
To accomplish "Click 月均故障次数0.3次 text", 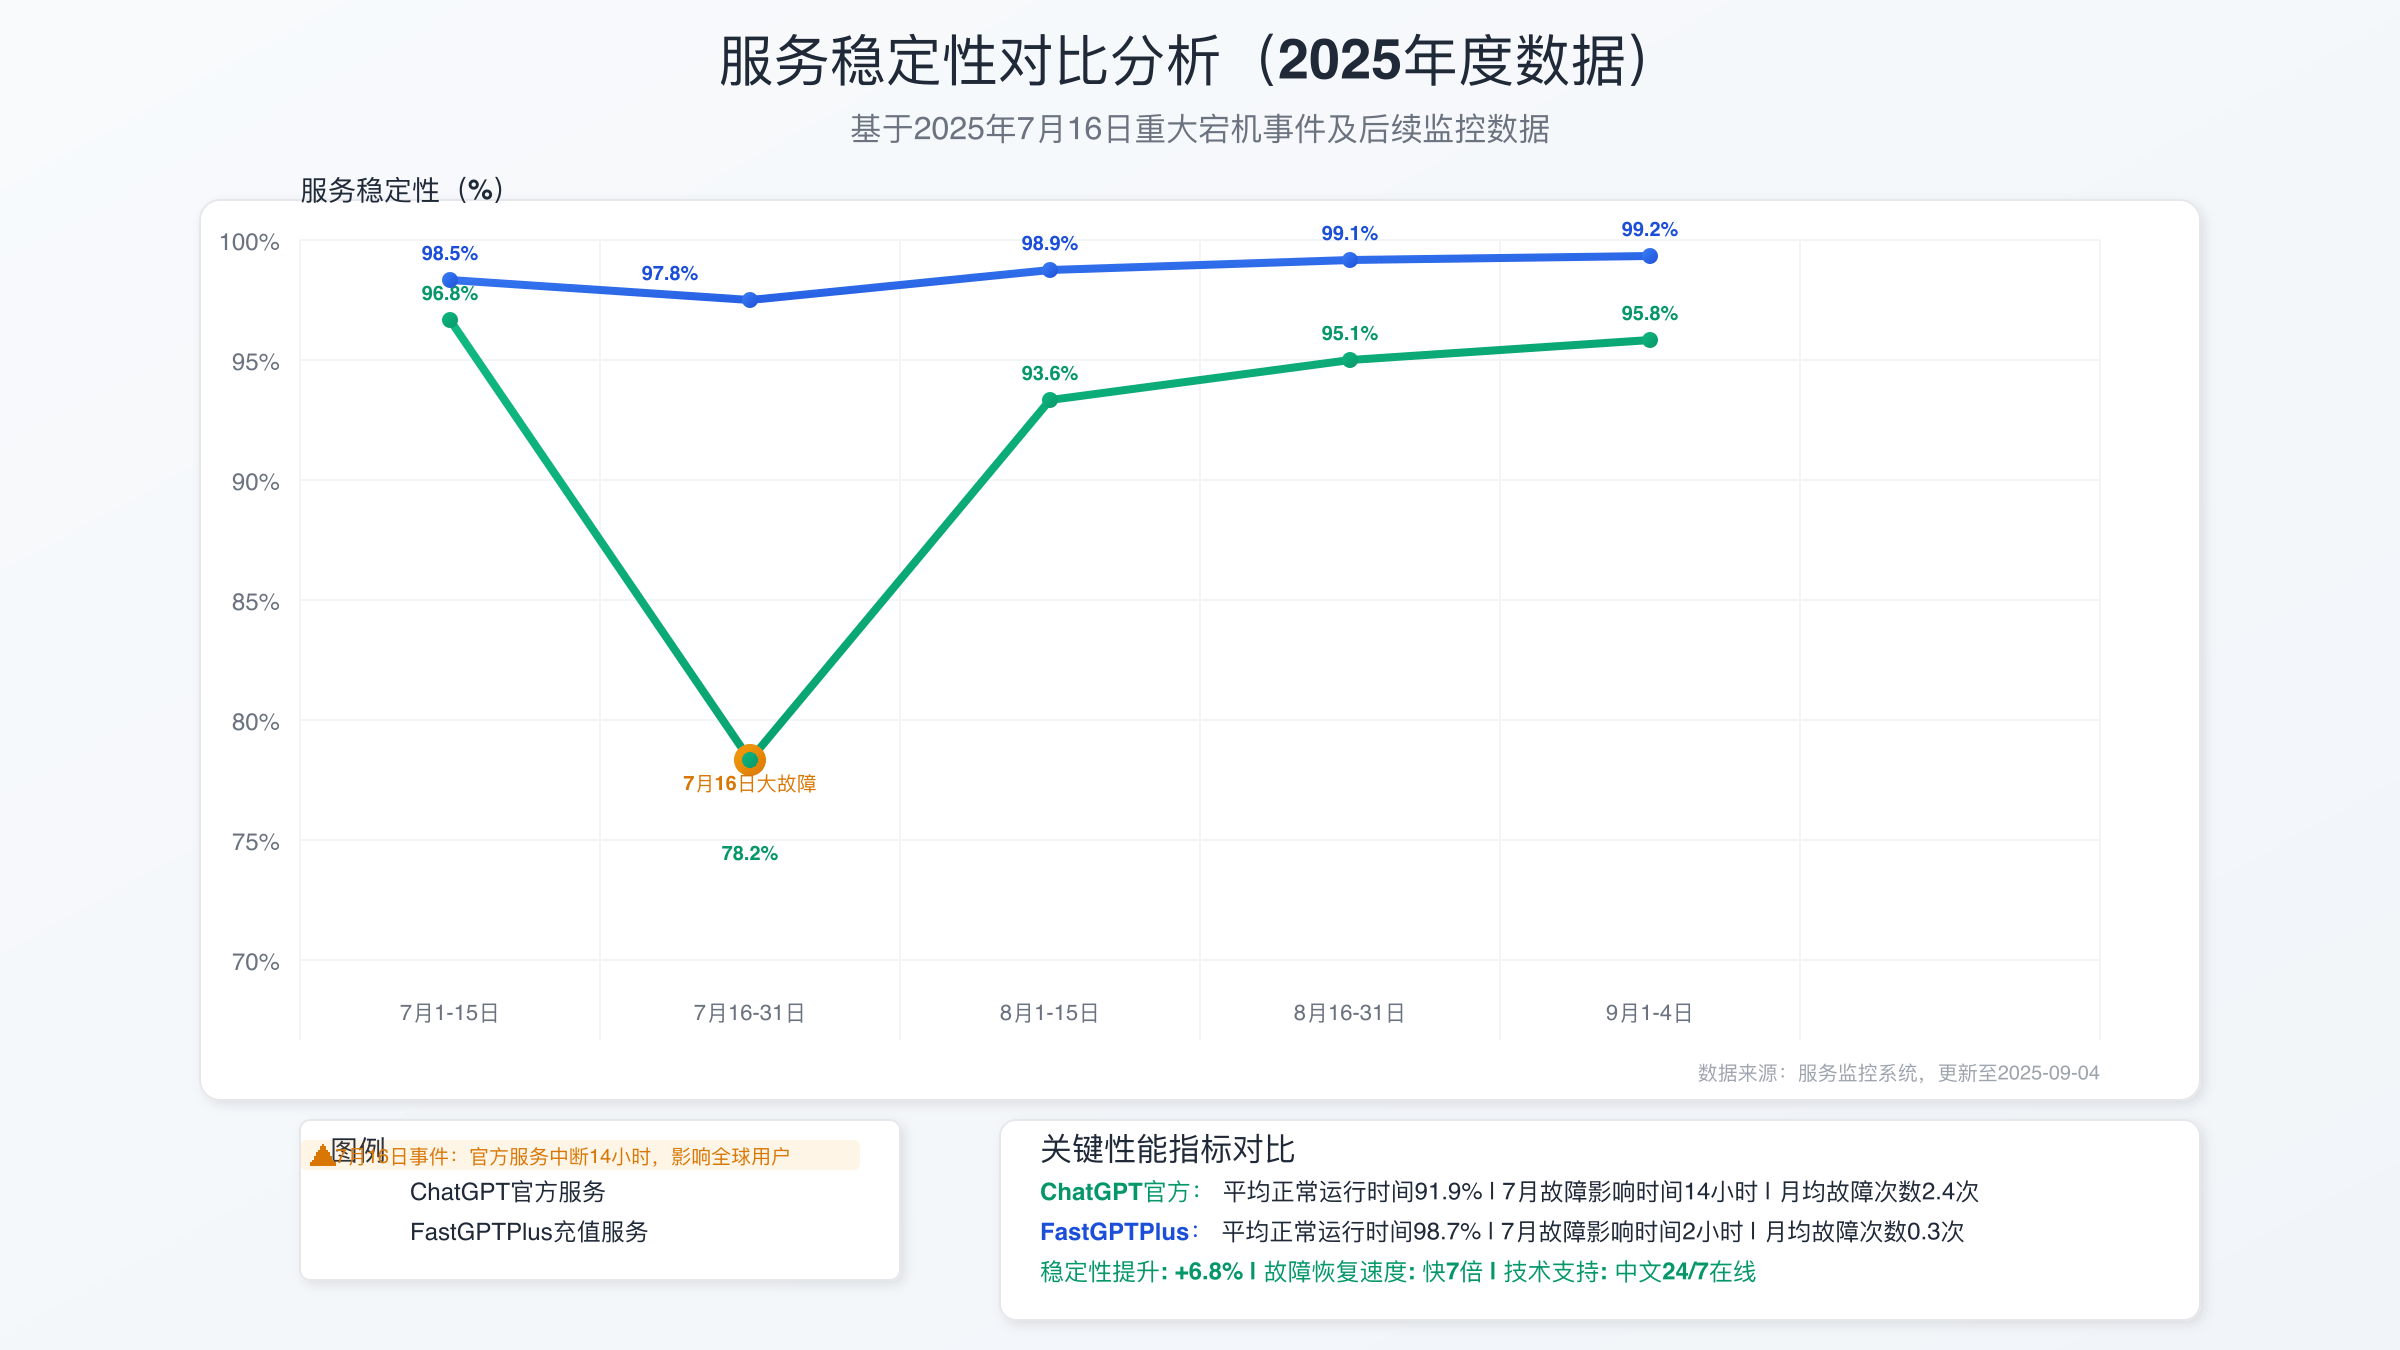I will click(x=1865, y=1232).
